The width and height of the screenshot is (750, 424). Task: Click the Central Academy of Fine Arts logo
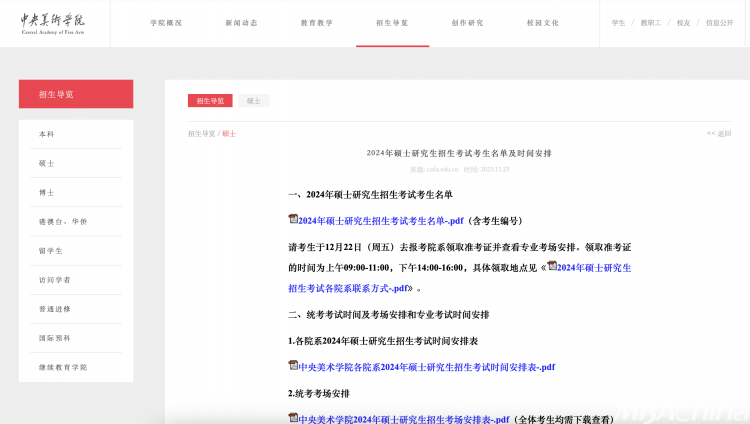53,23
